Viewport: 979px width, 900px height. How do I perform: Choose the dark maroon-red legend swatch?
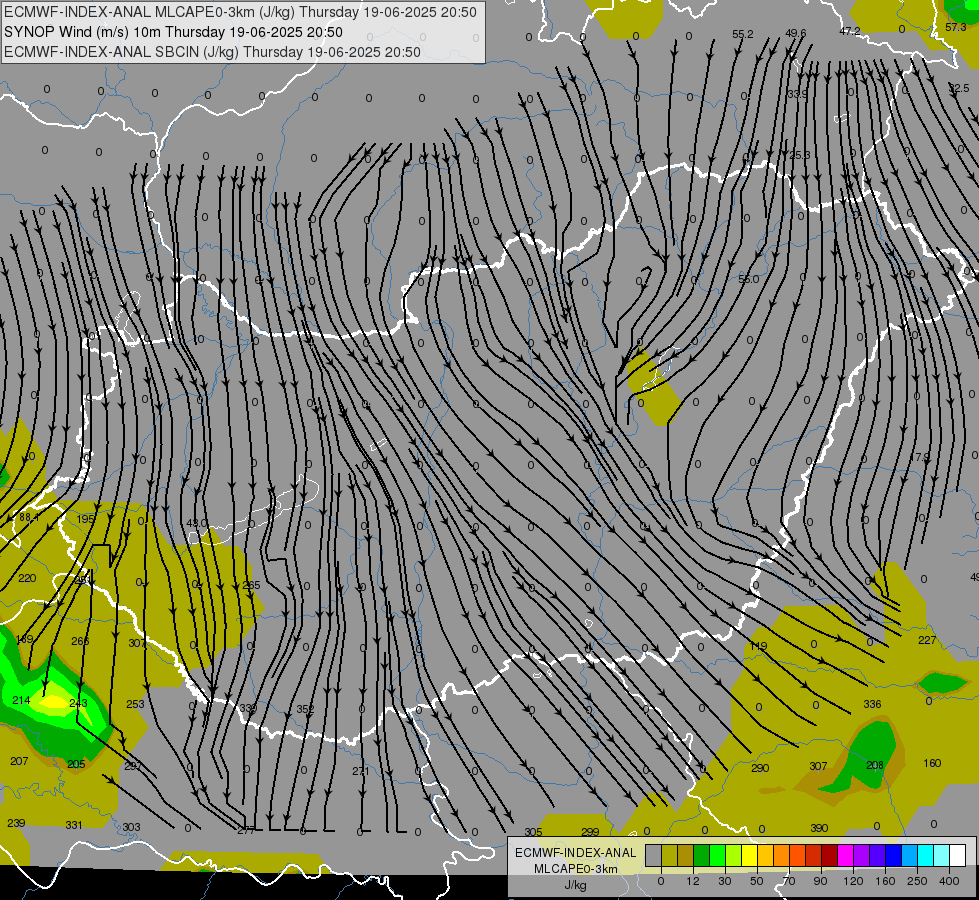(x=830, y=855)
